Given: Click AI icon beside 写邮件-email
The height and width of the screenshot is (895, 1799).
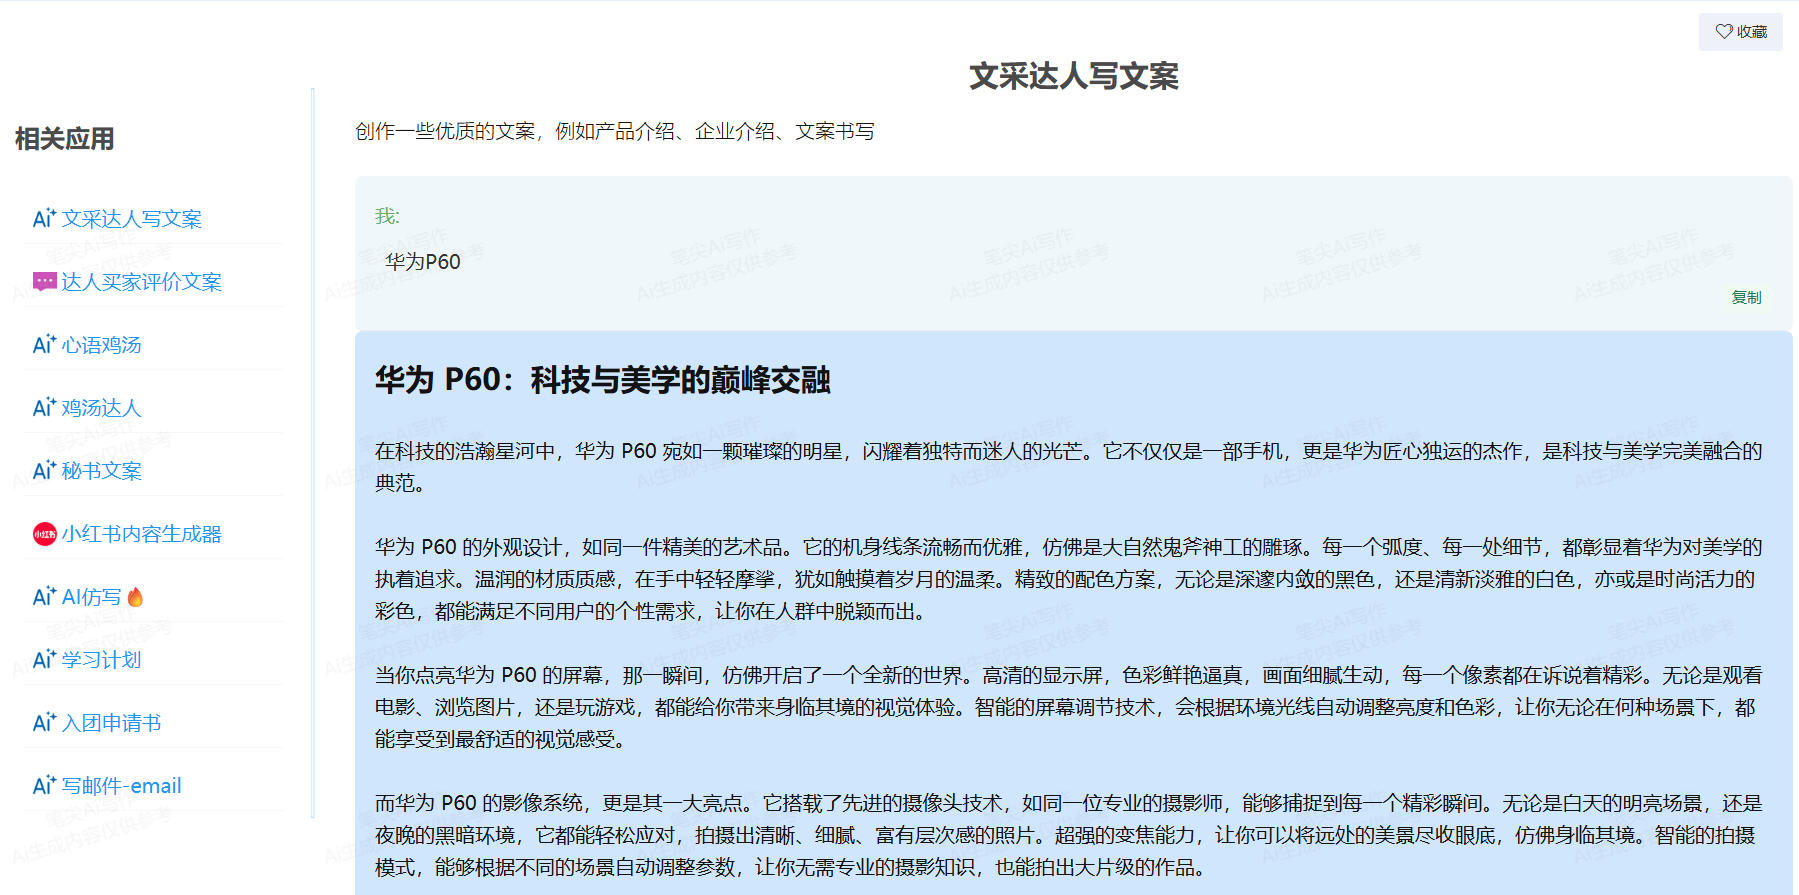Looking at the screenshot, I should (44, 785).
